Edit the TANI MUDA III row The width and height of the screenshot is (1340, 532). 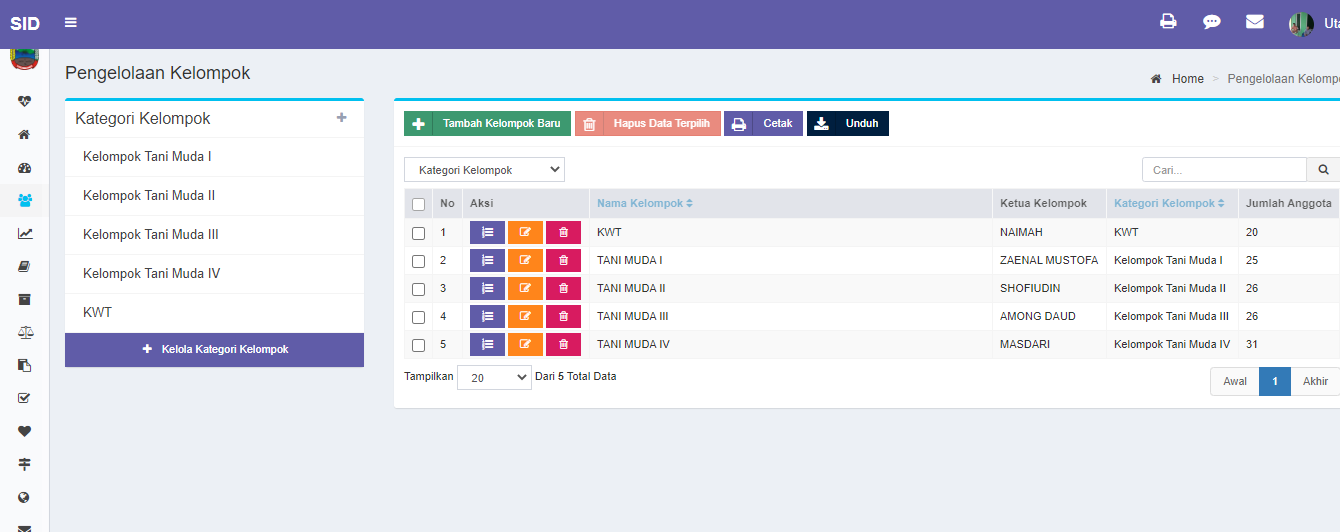coord(525,316)
